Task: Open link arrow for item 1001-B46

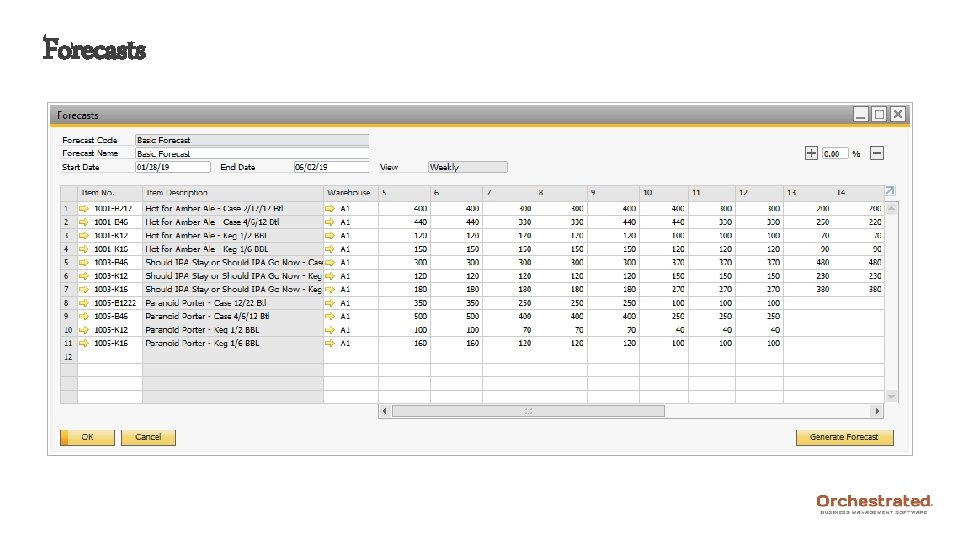Action: pyautogui.click(x=84, y=222)
